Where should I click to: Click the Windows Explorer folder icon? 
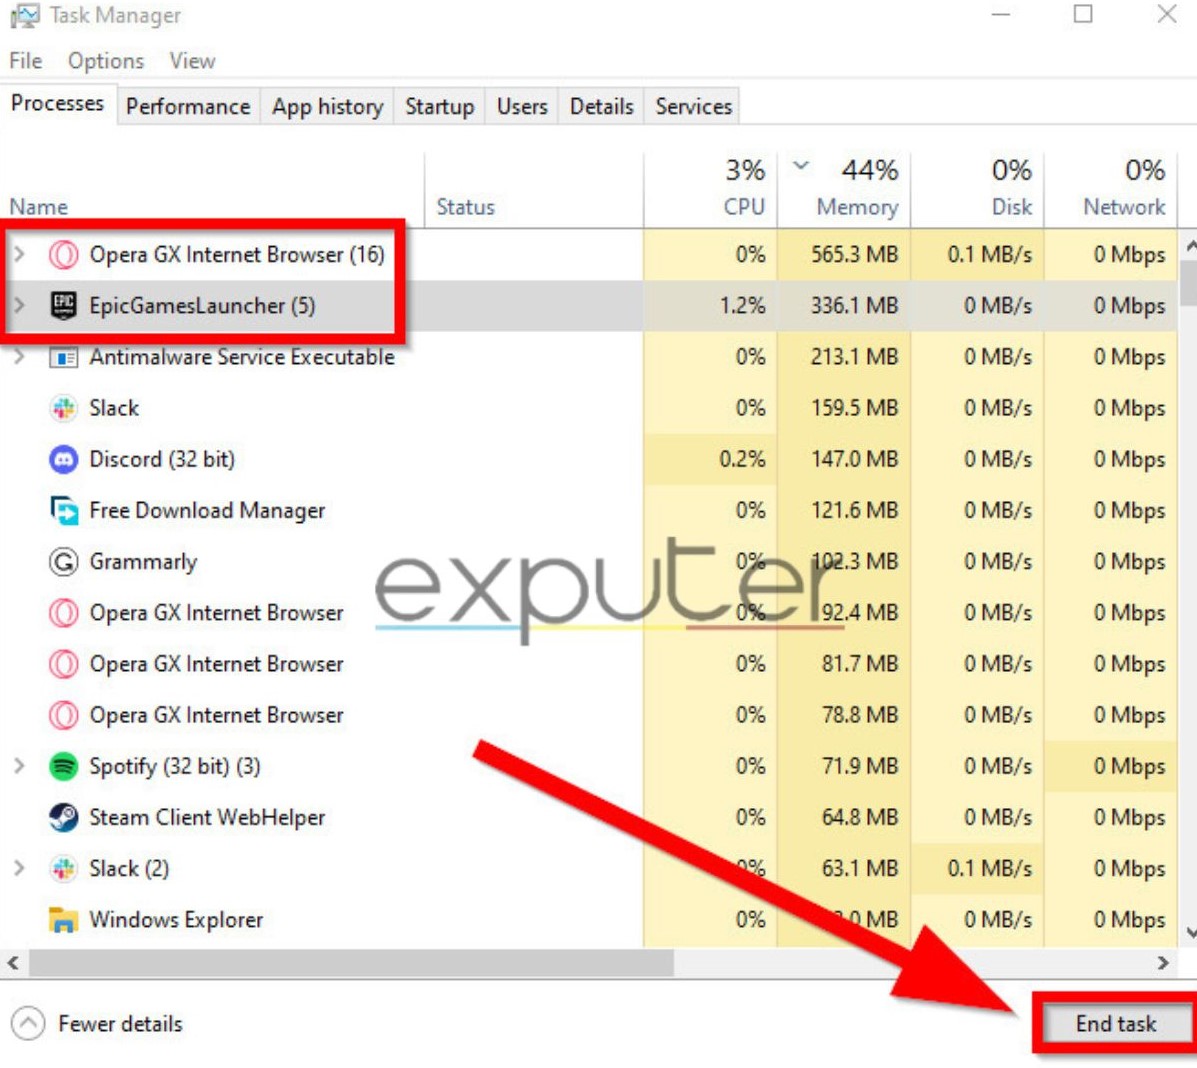click(63, 919)
